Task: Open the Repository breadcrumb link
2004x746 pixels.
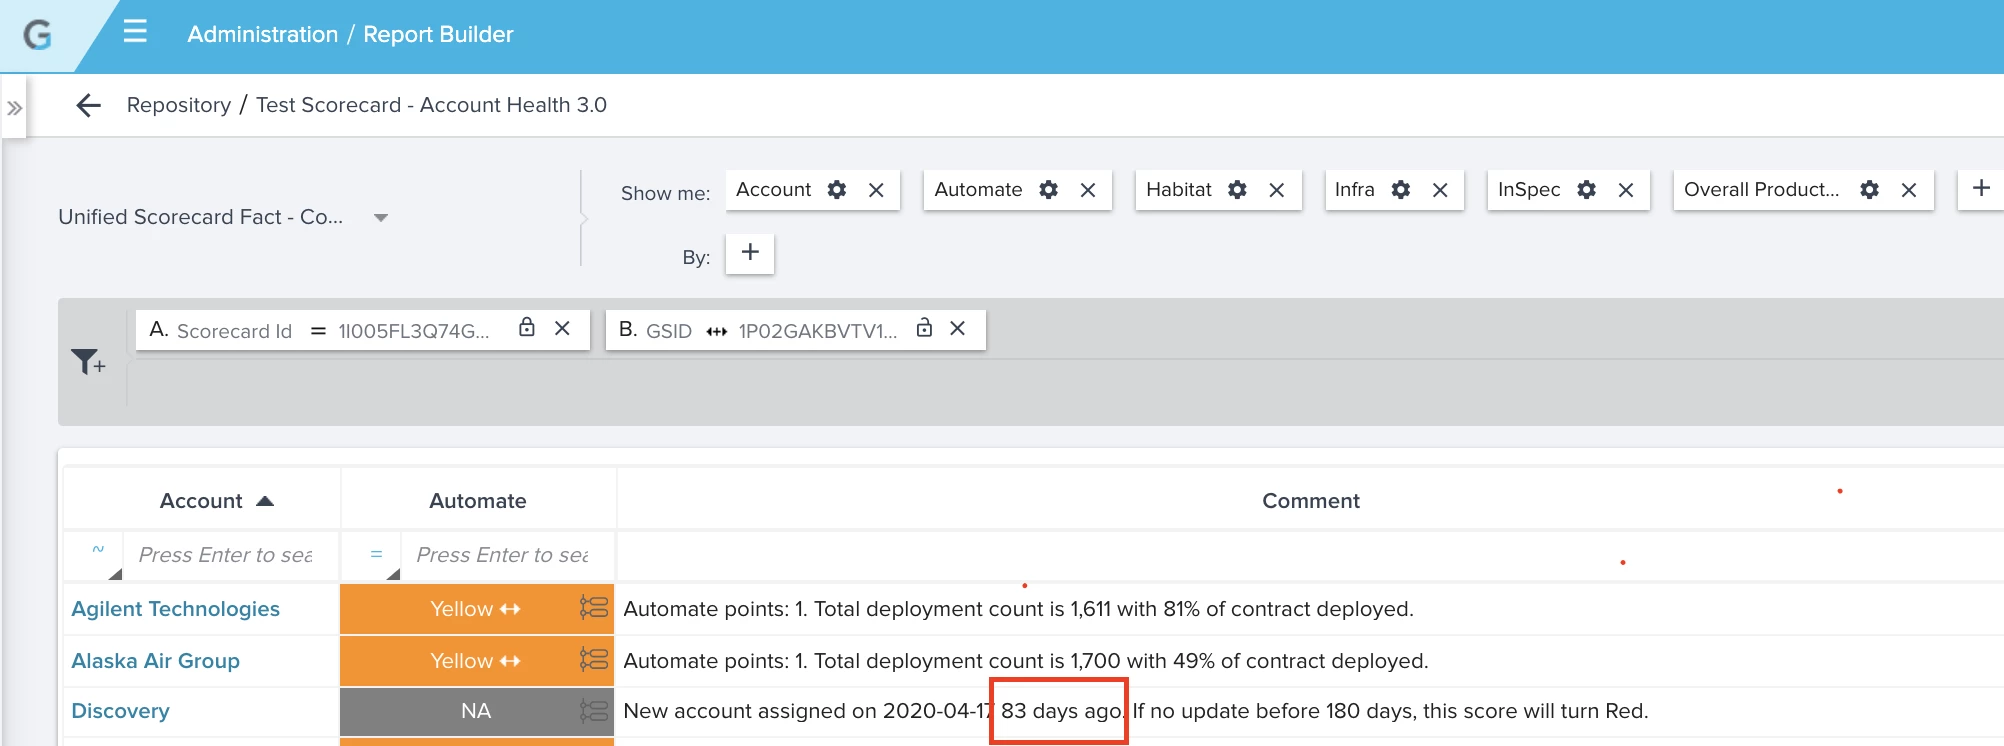Action: coord(179,105)
